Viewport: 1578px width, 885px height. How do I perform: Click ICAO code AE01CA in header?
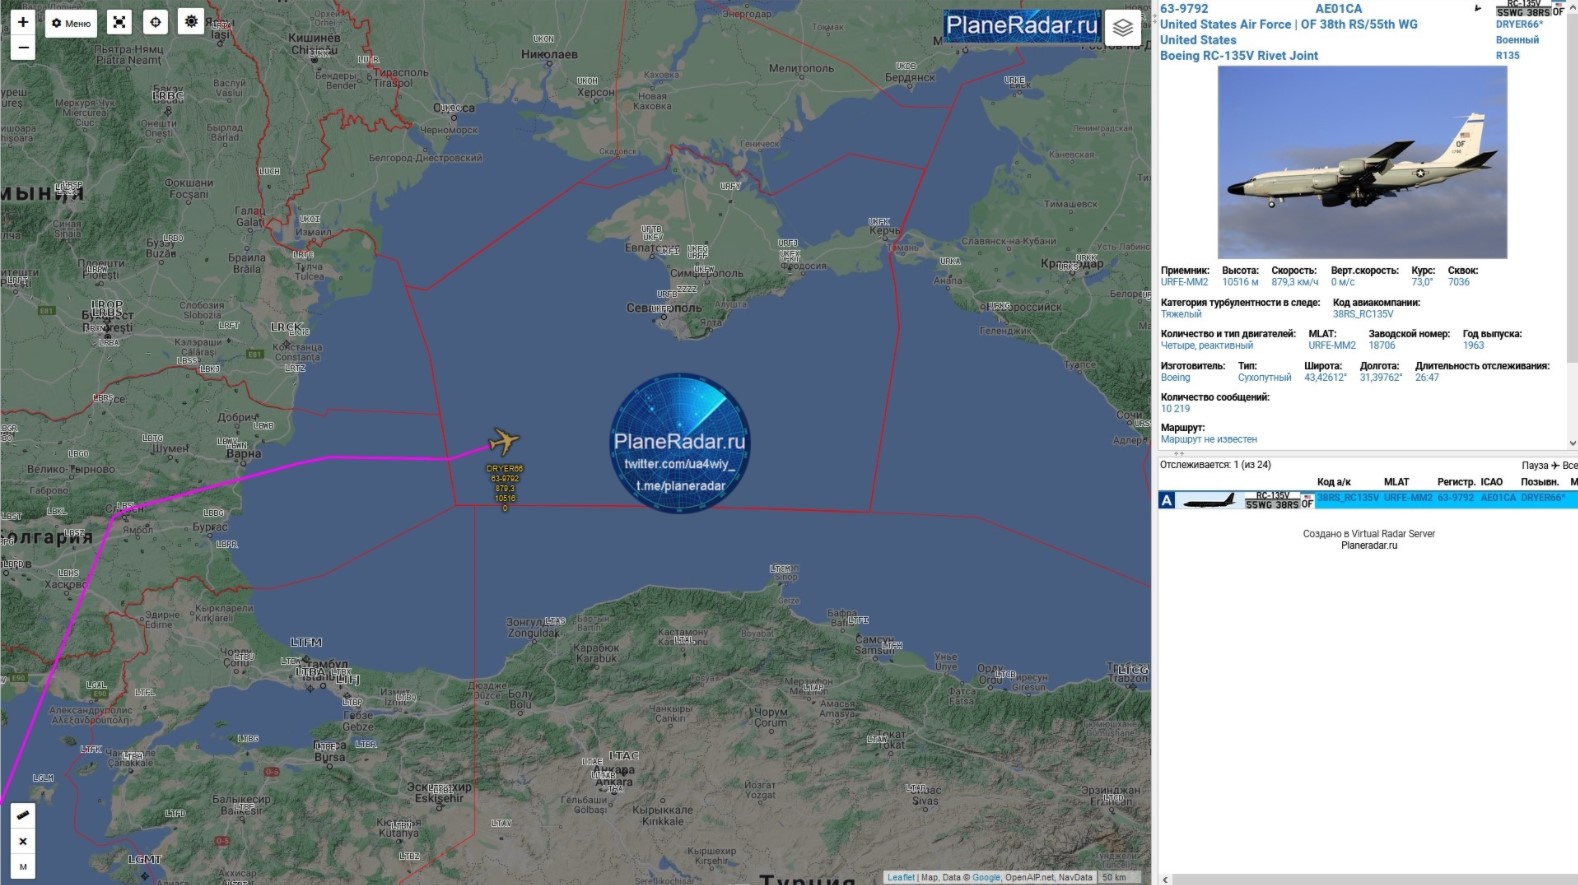click(x=1338, y=8)
